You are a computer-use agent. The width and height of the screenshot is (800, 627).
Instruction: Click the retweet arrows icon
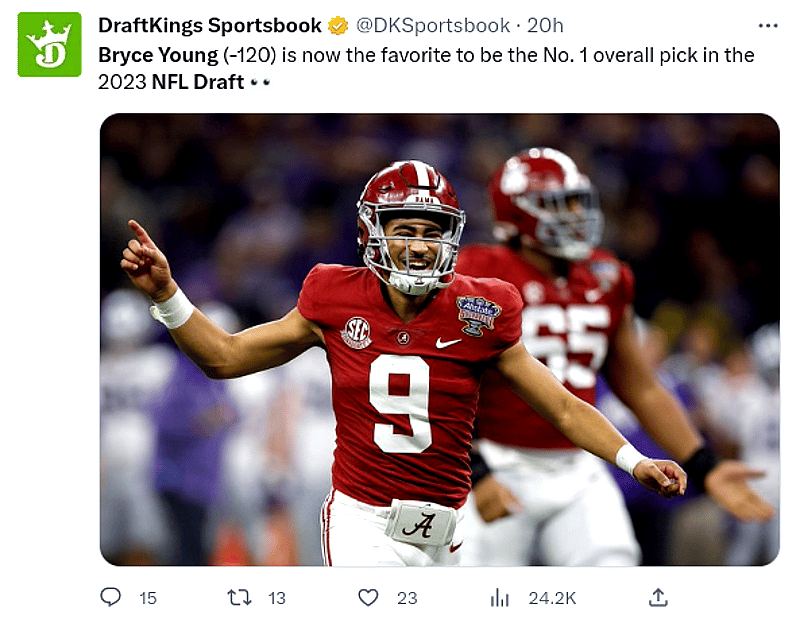point(240,597)
